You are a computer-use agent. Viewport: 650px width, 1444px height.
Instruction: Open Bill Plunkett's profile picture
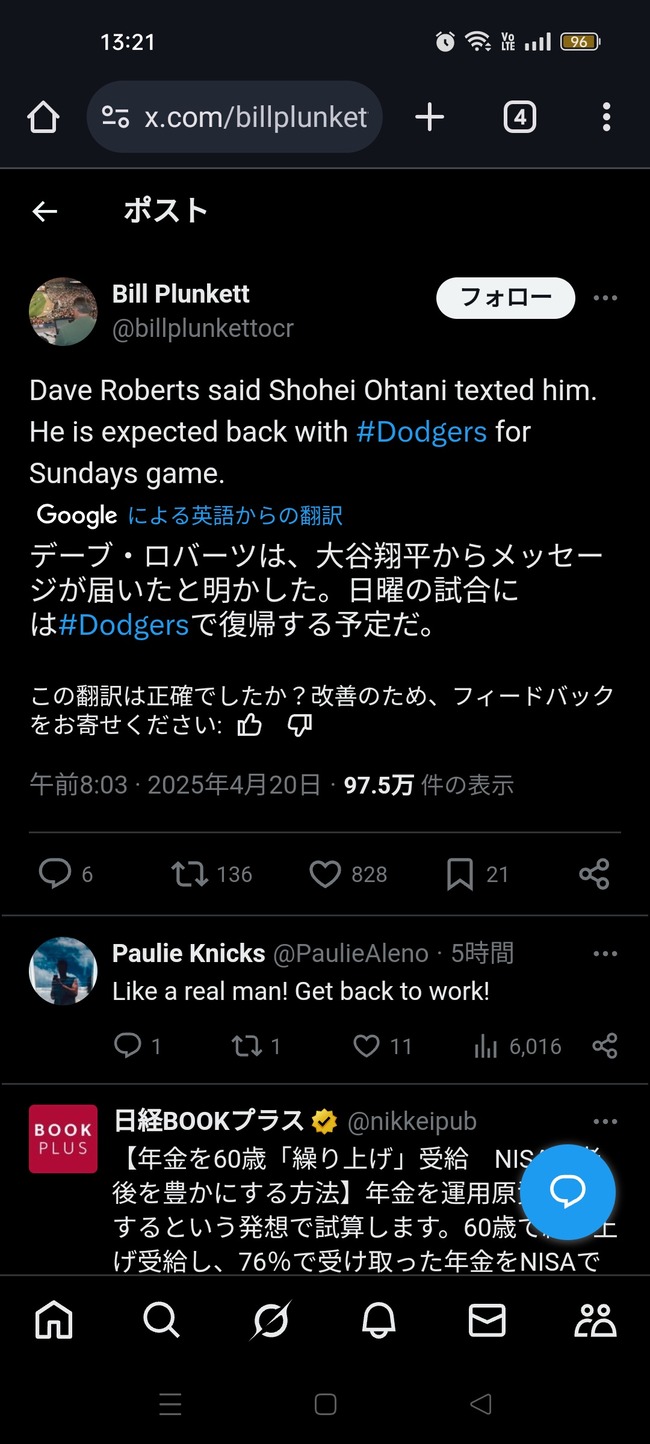coord(63,311)
